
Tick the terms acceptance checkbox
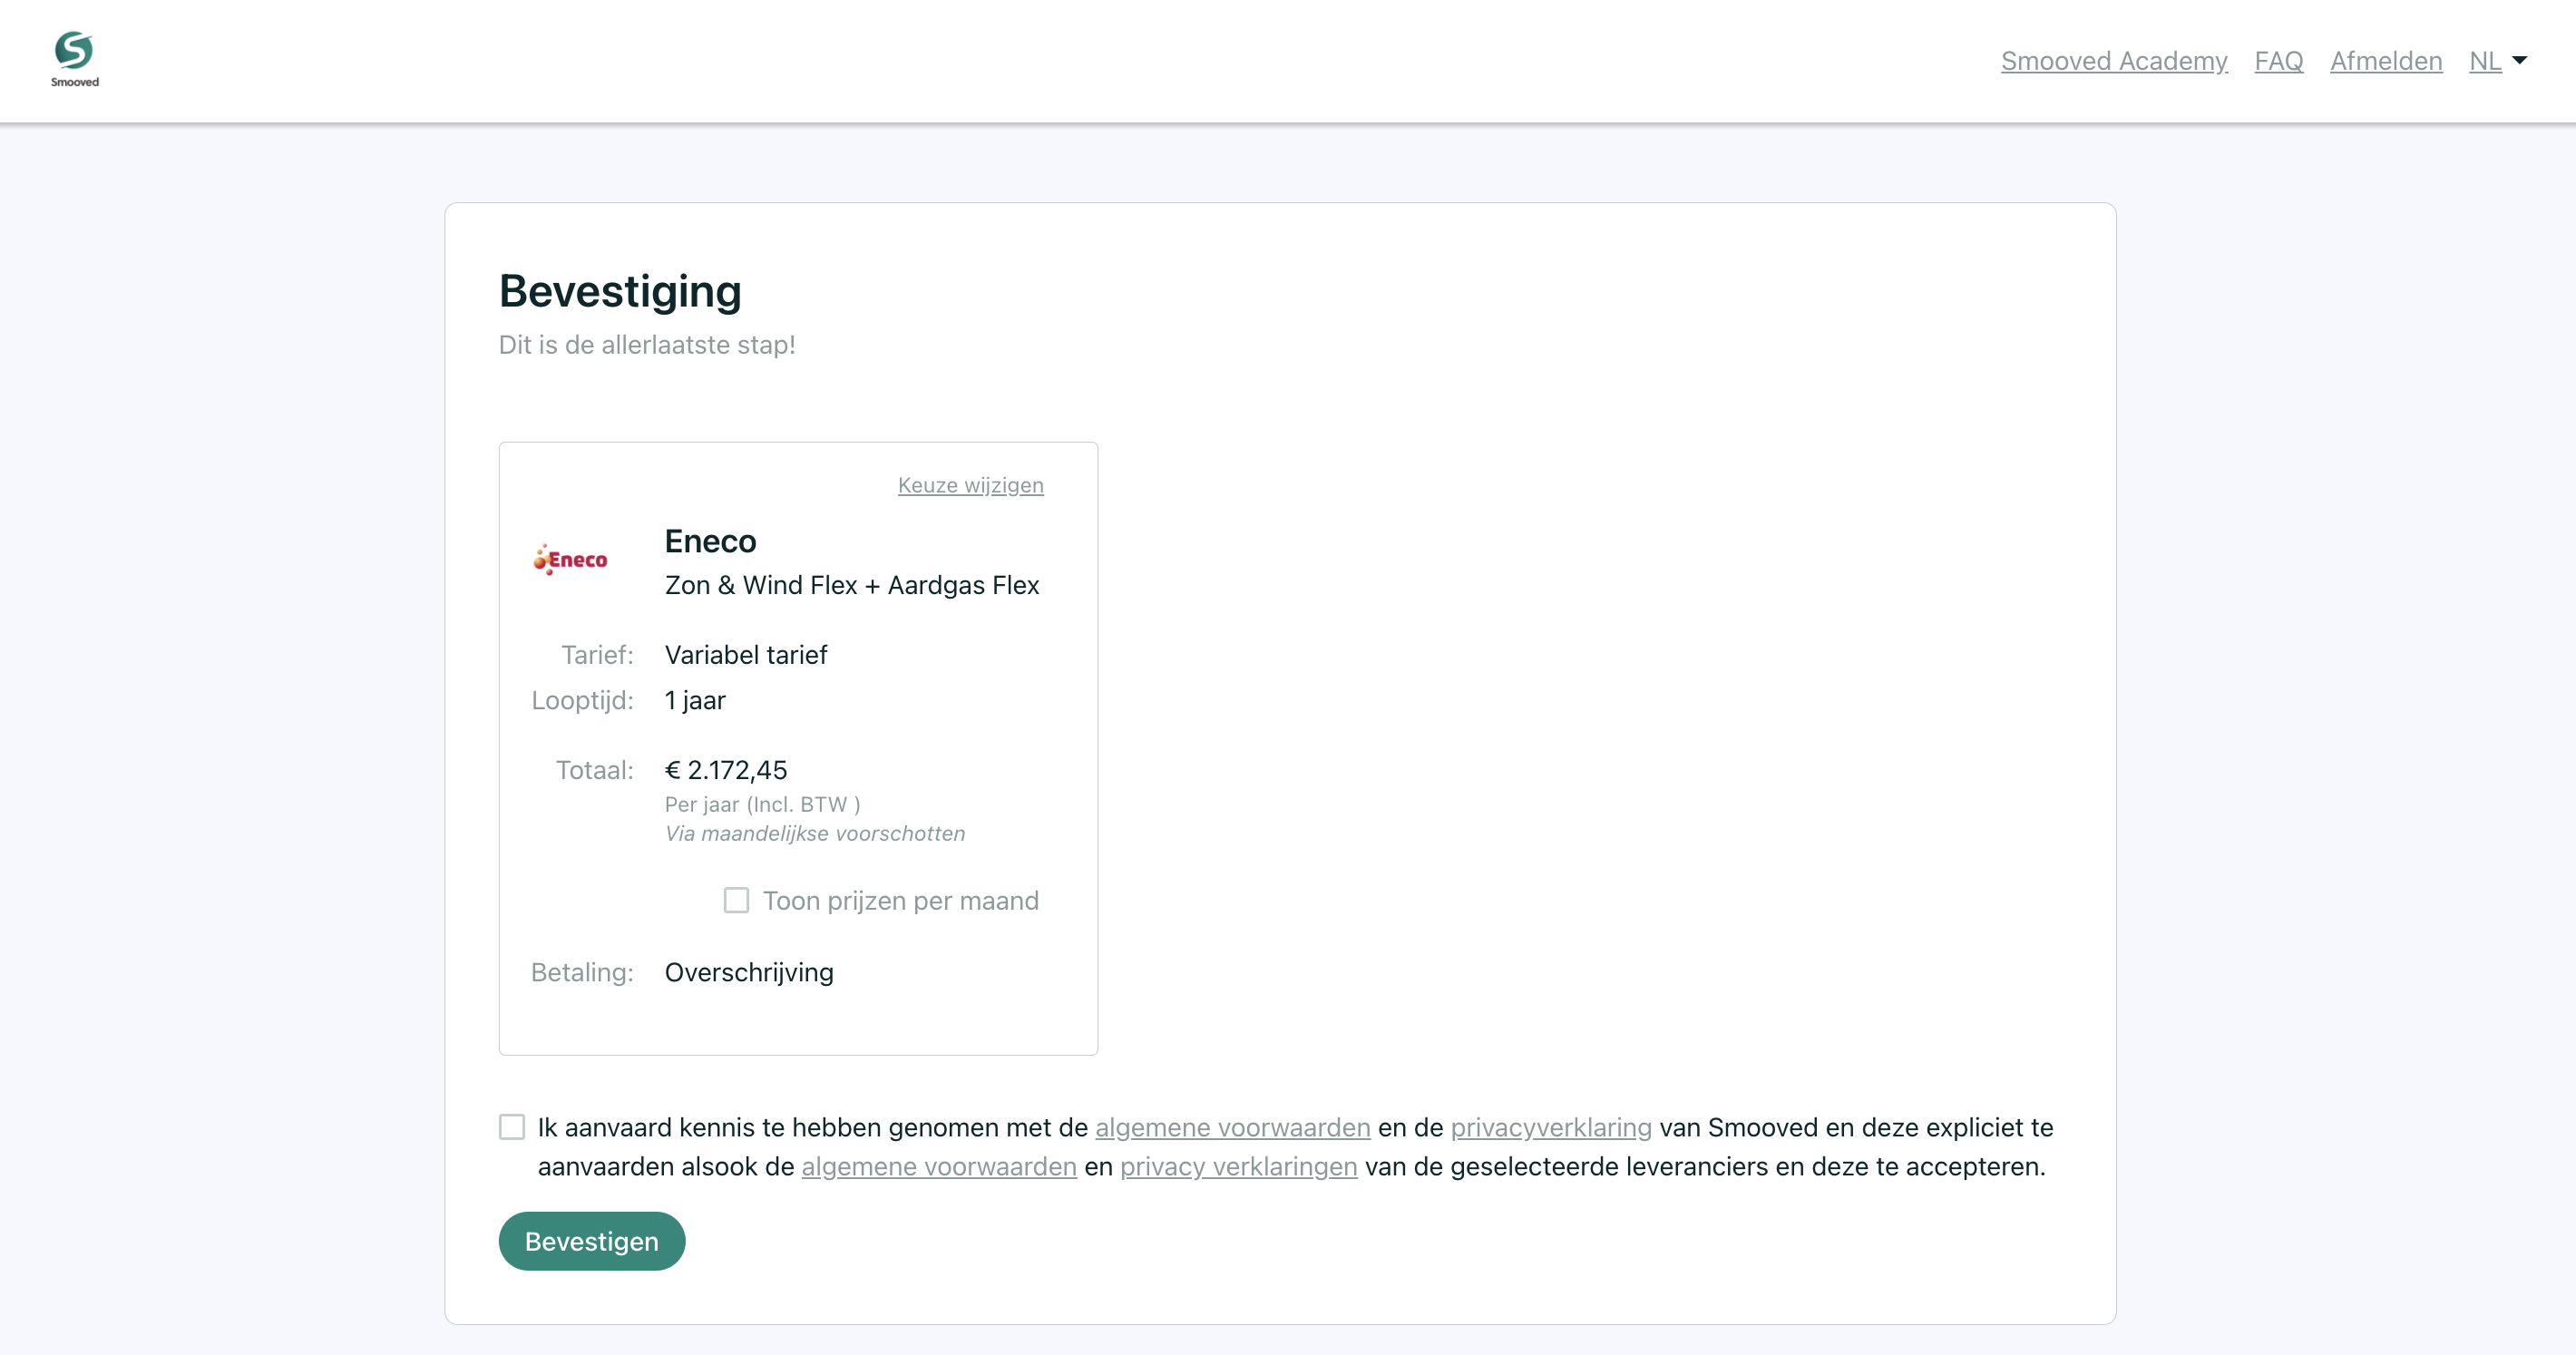[512, 1127]
